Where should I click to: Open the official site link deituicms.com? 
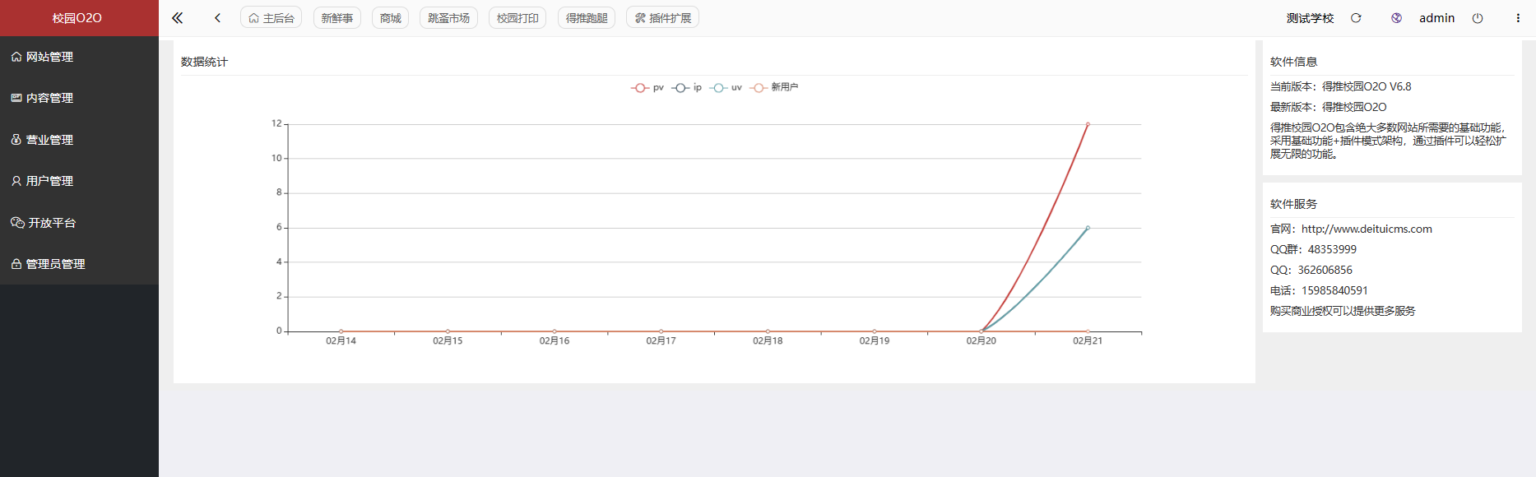(1366, 229)
